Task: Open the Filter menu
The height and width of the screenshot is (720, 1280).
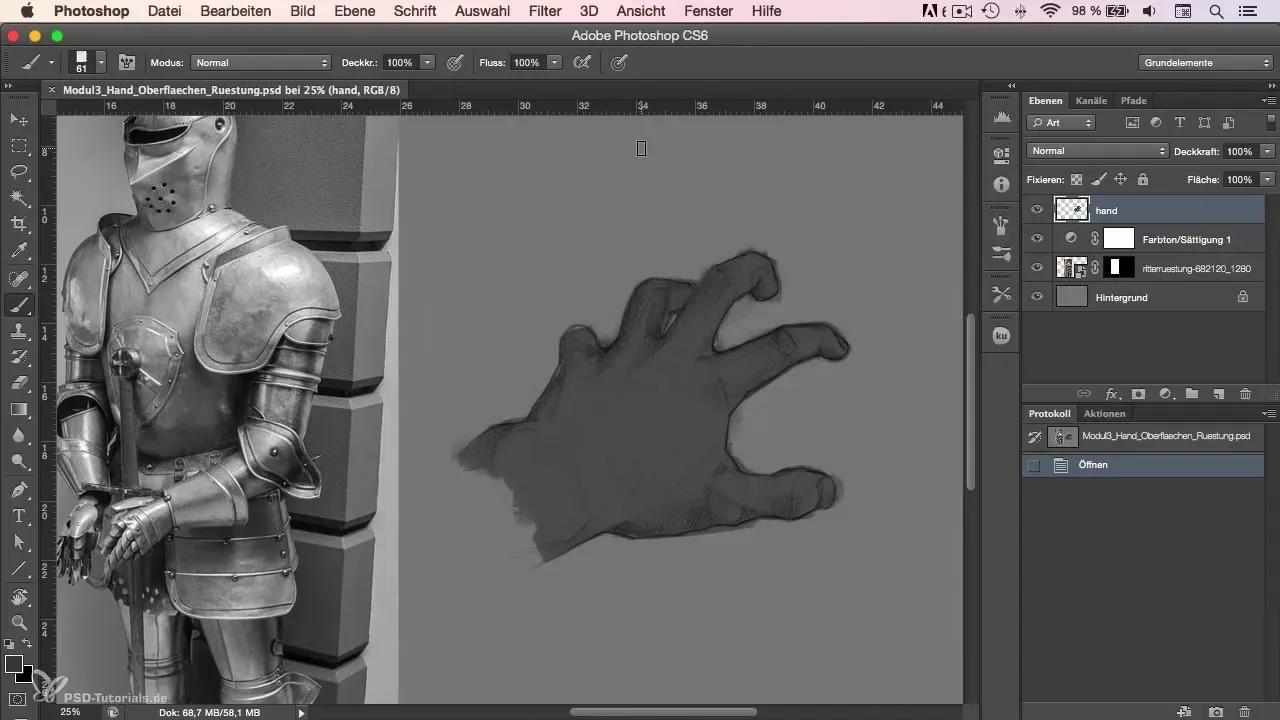Action: point(545,11)
